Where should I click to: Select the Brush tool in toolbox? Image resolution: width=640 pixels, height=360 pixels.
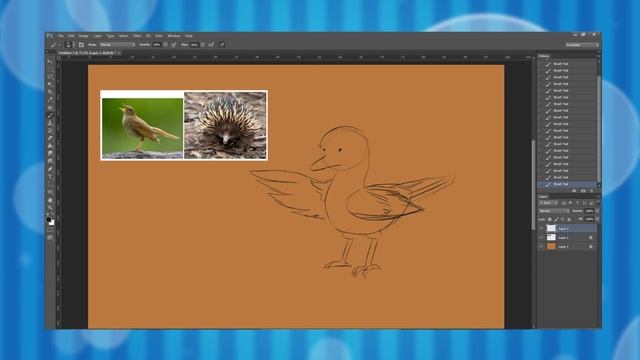click(50, 116)
